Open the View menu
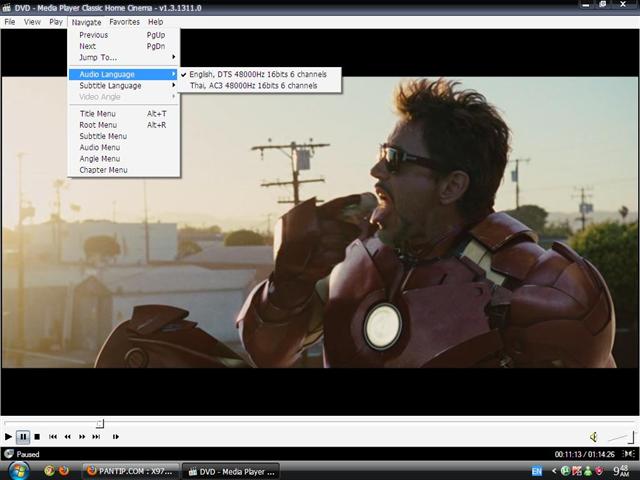This screenshot has height=480, width=640. (32, 22)
